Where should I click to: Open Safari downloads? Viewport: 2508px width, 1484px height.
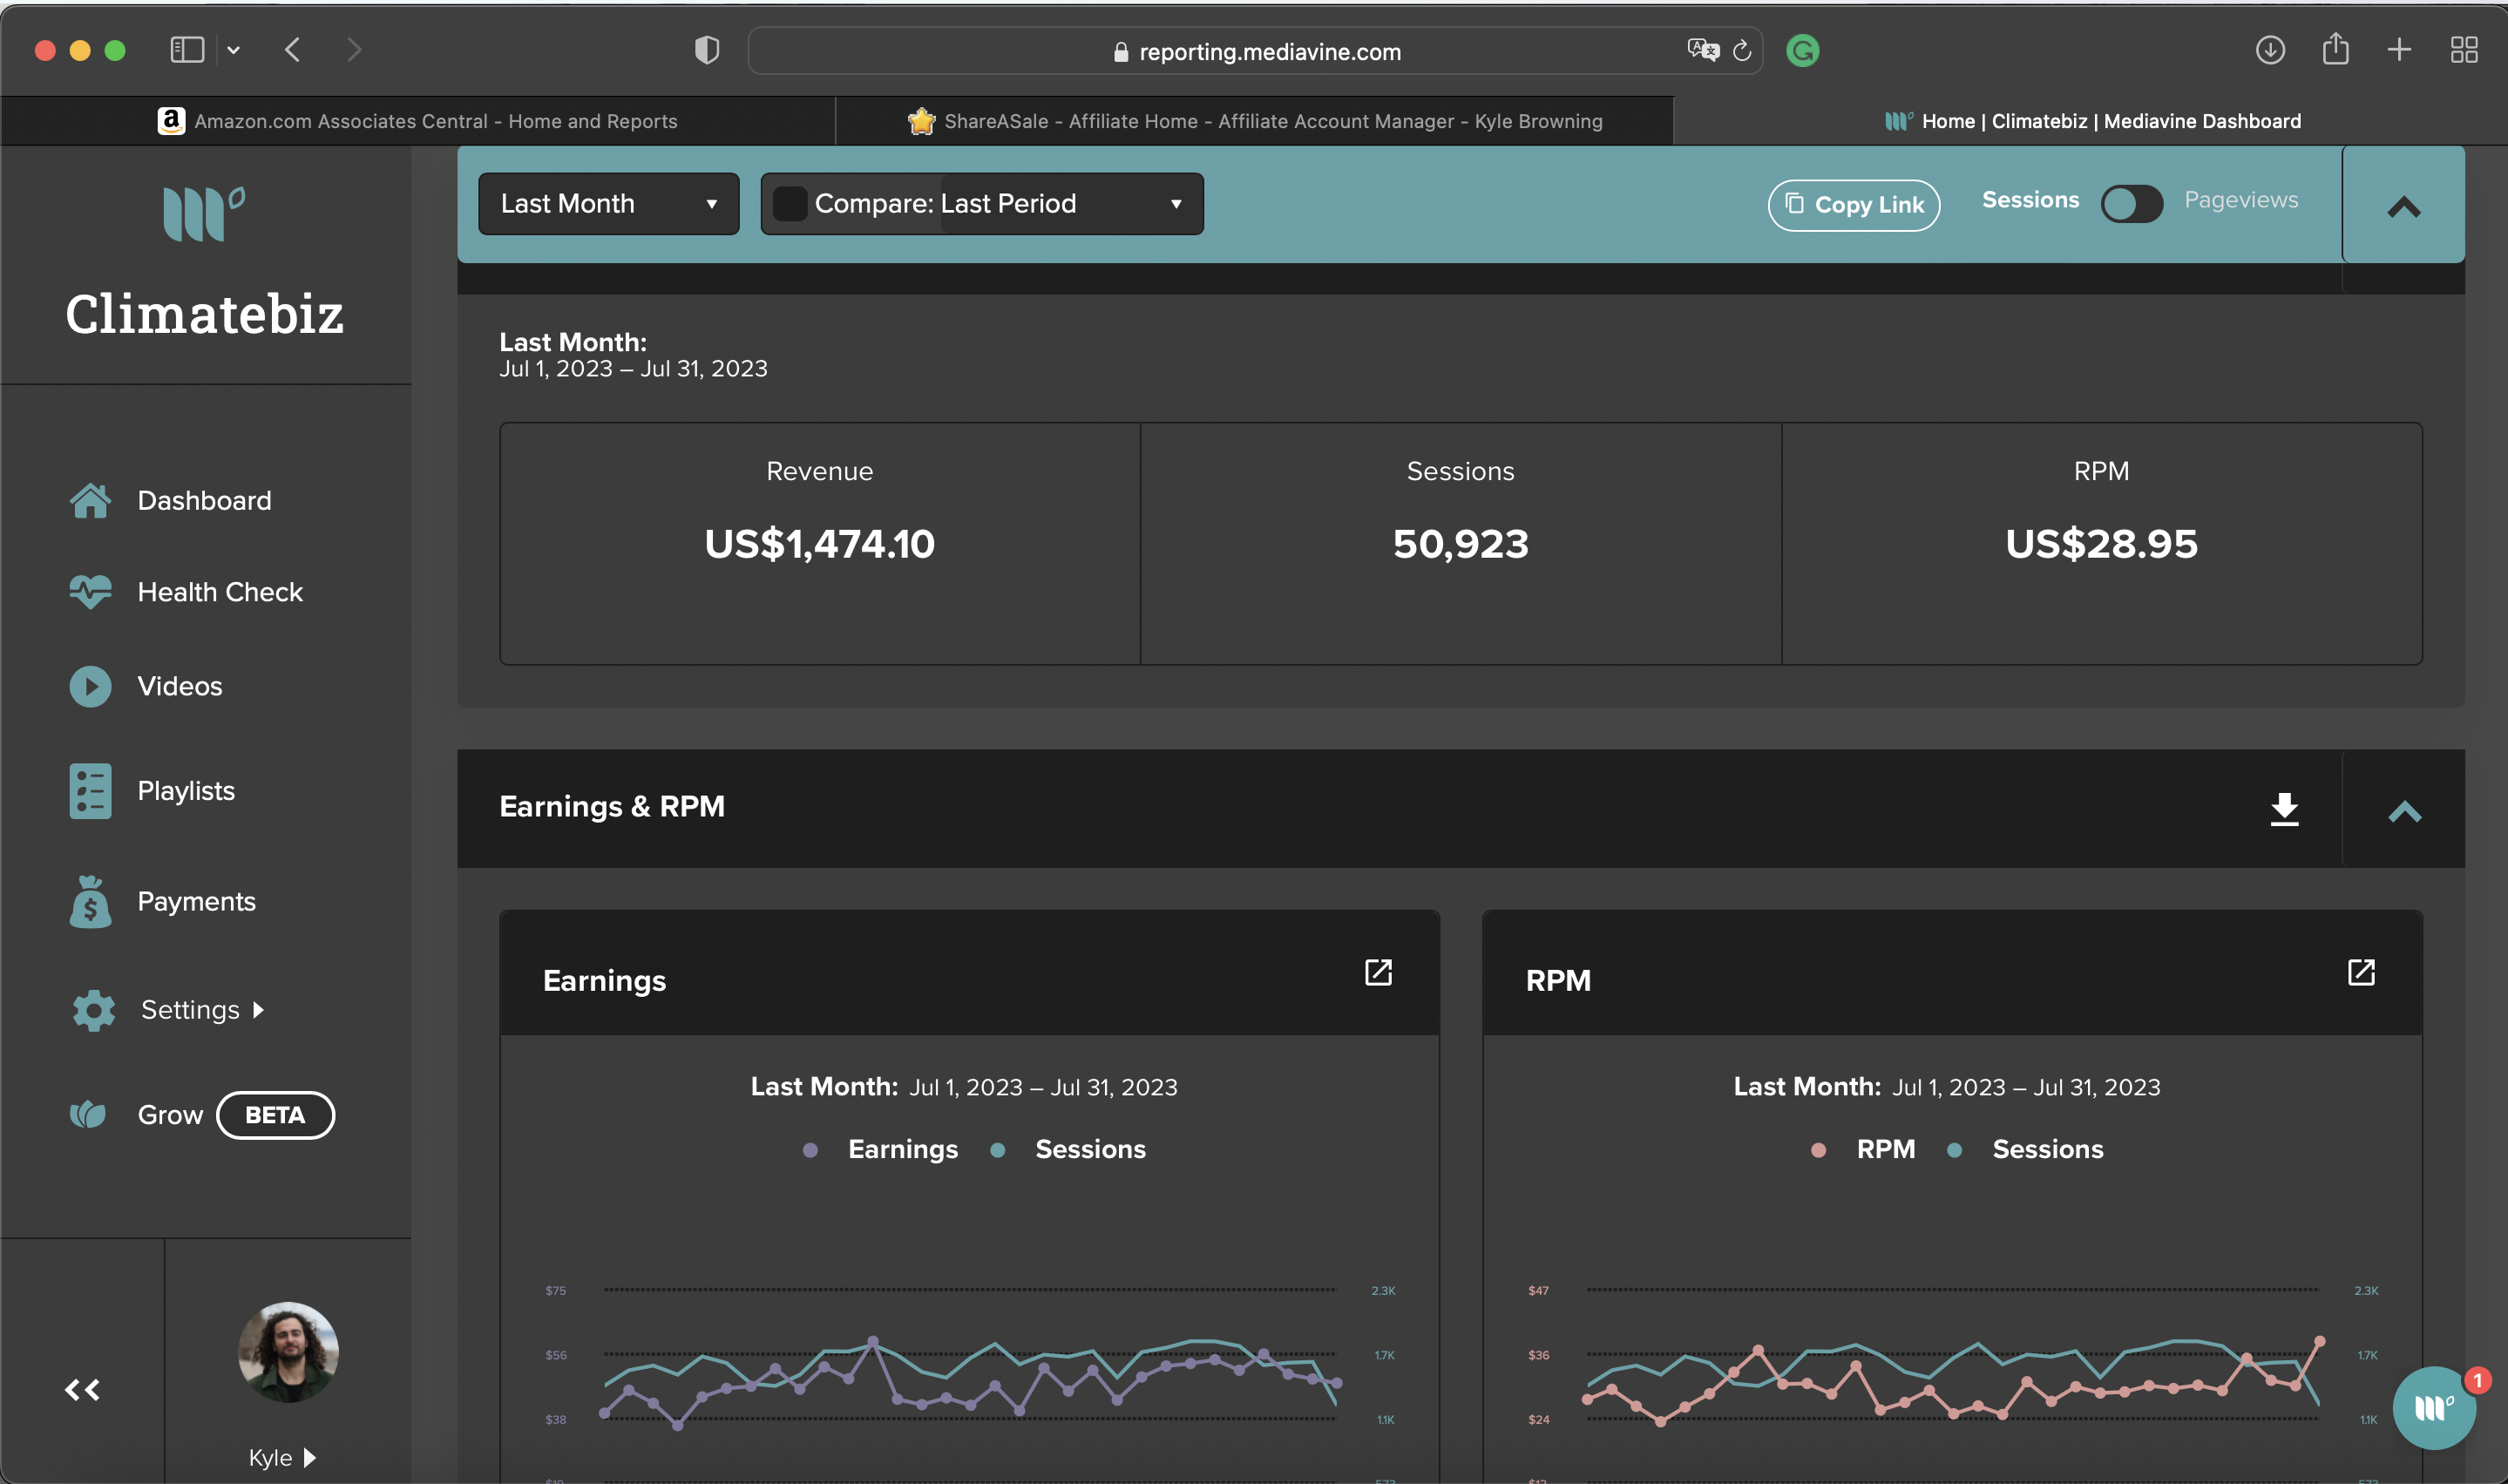point(2270,50)
